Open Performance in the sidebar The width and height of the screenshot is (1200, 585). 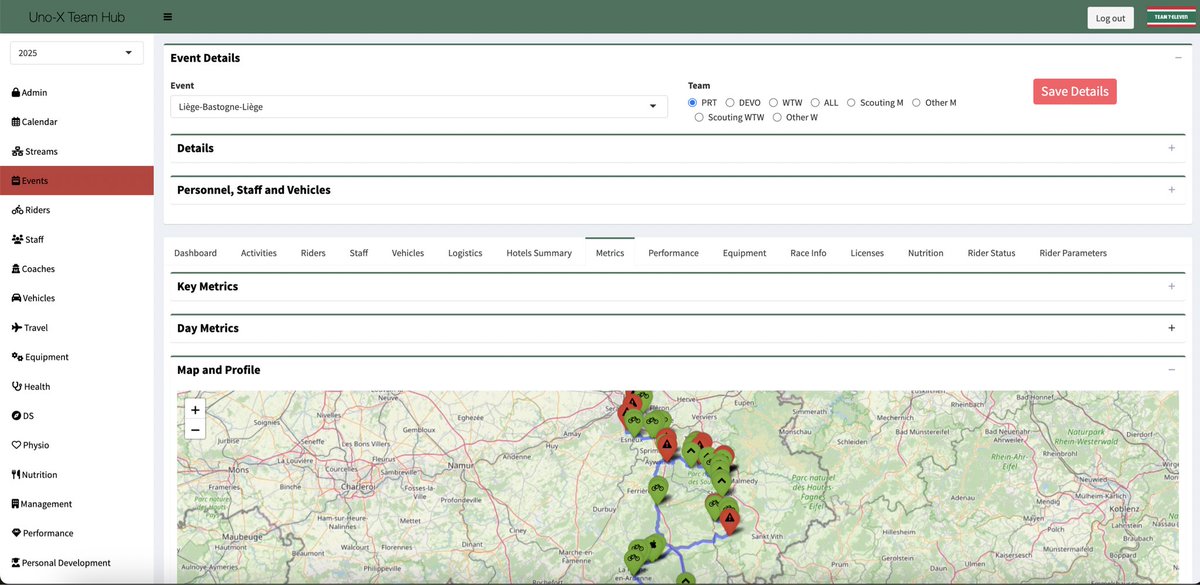pyautogui.click(x=42, y=533)
